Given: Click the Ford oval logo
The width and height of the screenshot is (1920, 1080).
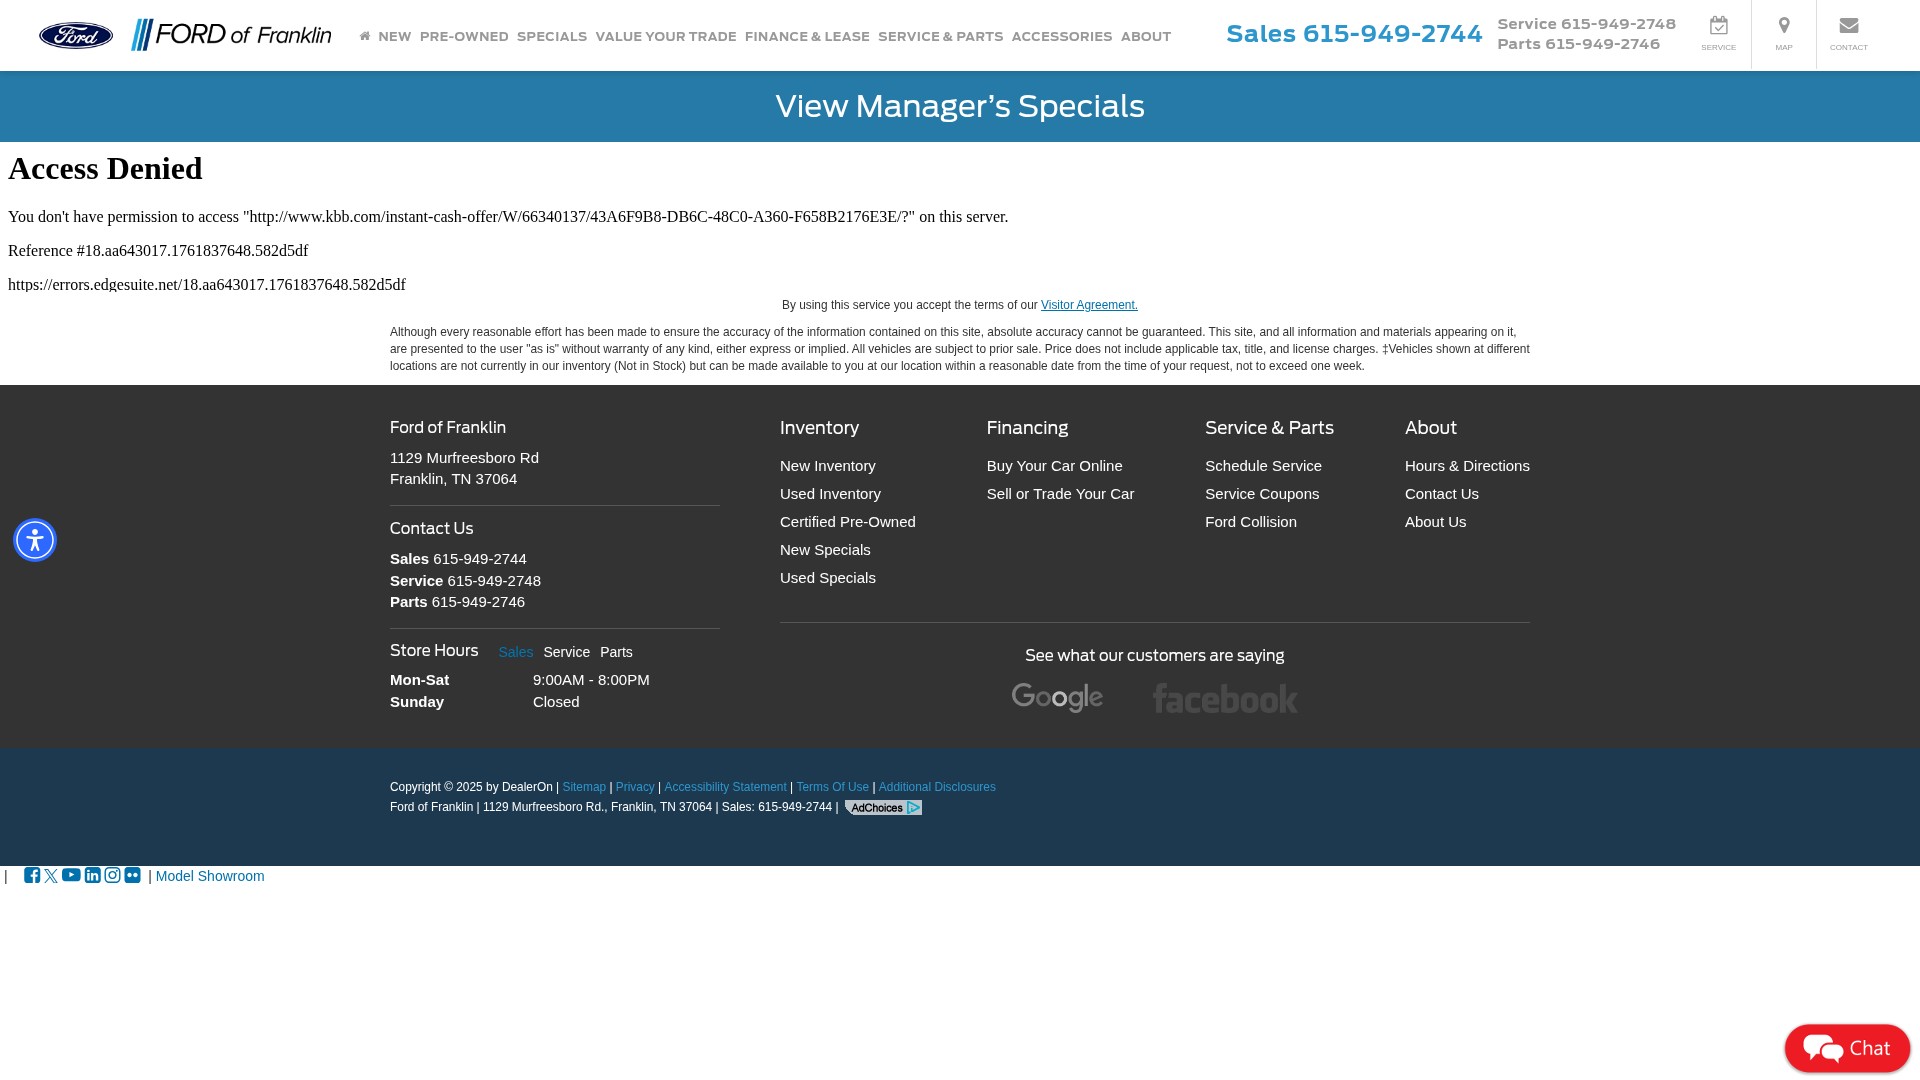Looking at the screenshot, I should point(76,35).
